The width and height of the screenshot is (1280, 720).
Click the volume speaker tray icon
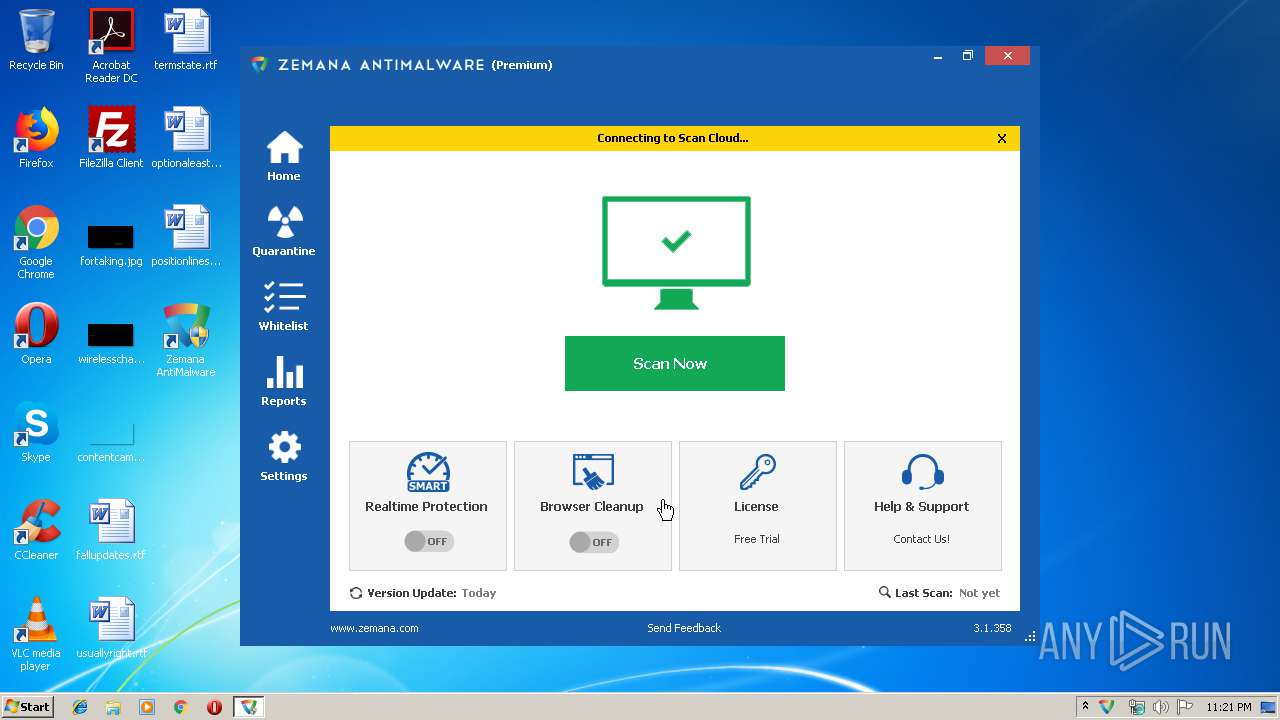(1160, 707)
